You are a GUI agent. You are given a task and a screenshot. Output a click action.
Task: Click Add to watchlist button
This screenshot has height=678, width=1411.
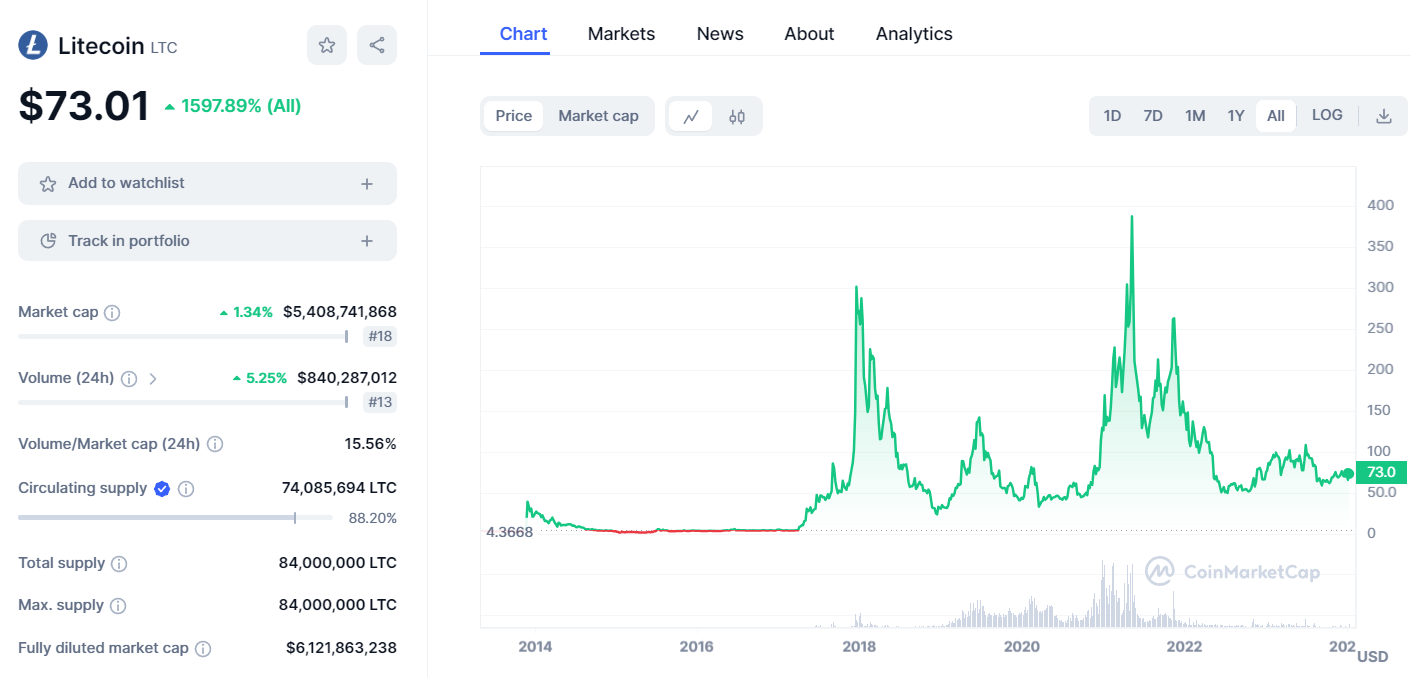pos(207,184)
